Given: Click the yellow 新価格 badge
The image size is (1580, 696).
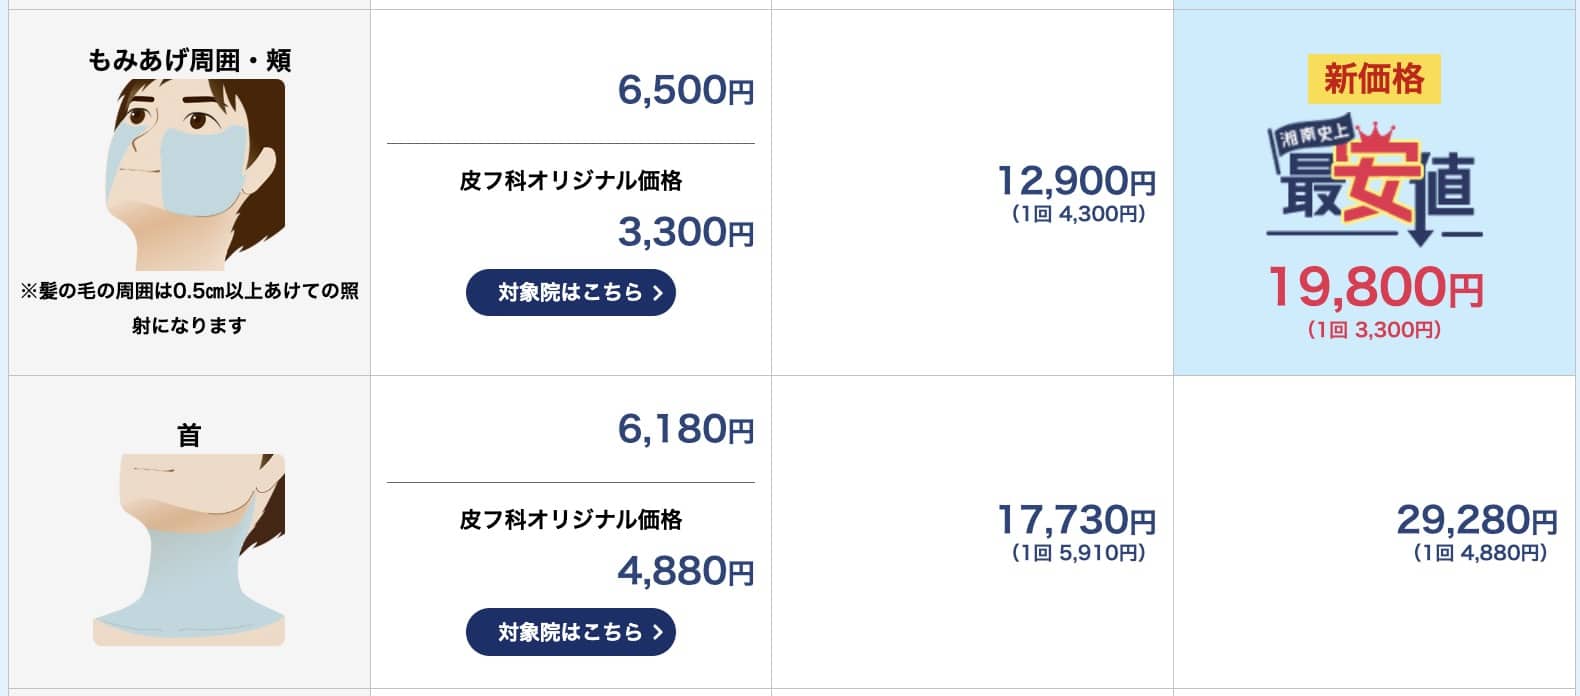Looking at the screenshot, I should [x=1373, y=79].
